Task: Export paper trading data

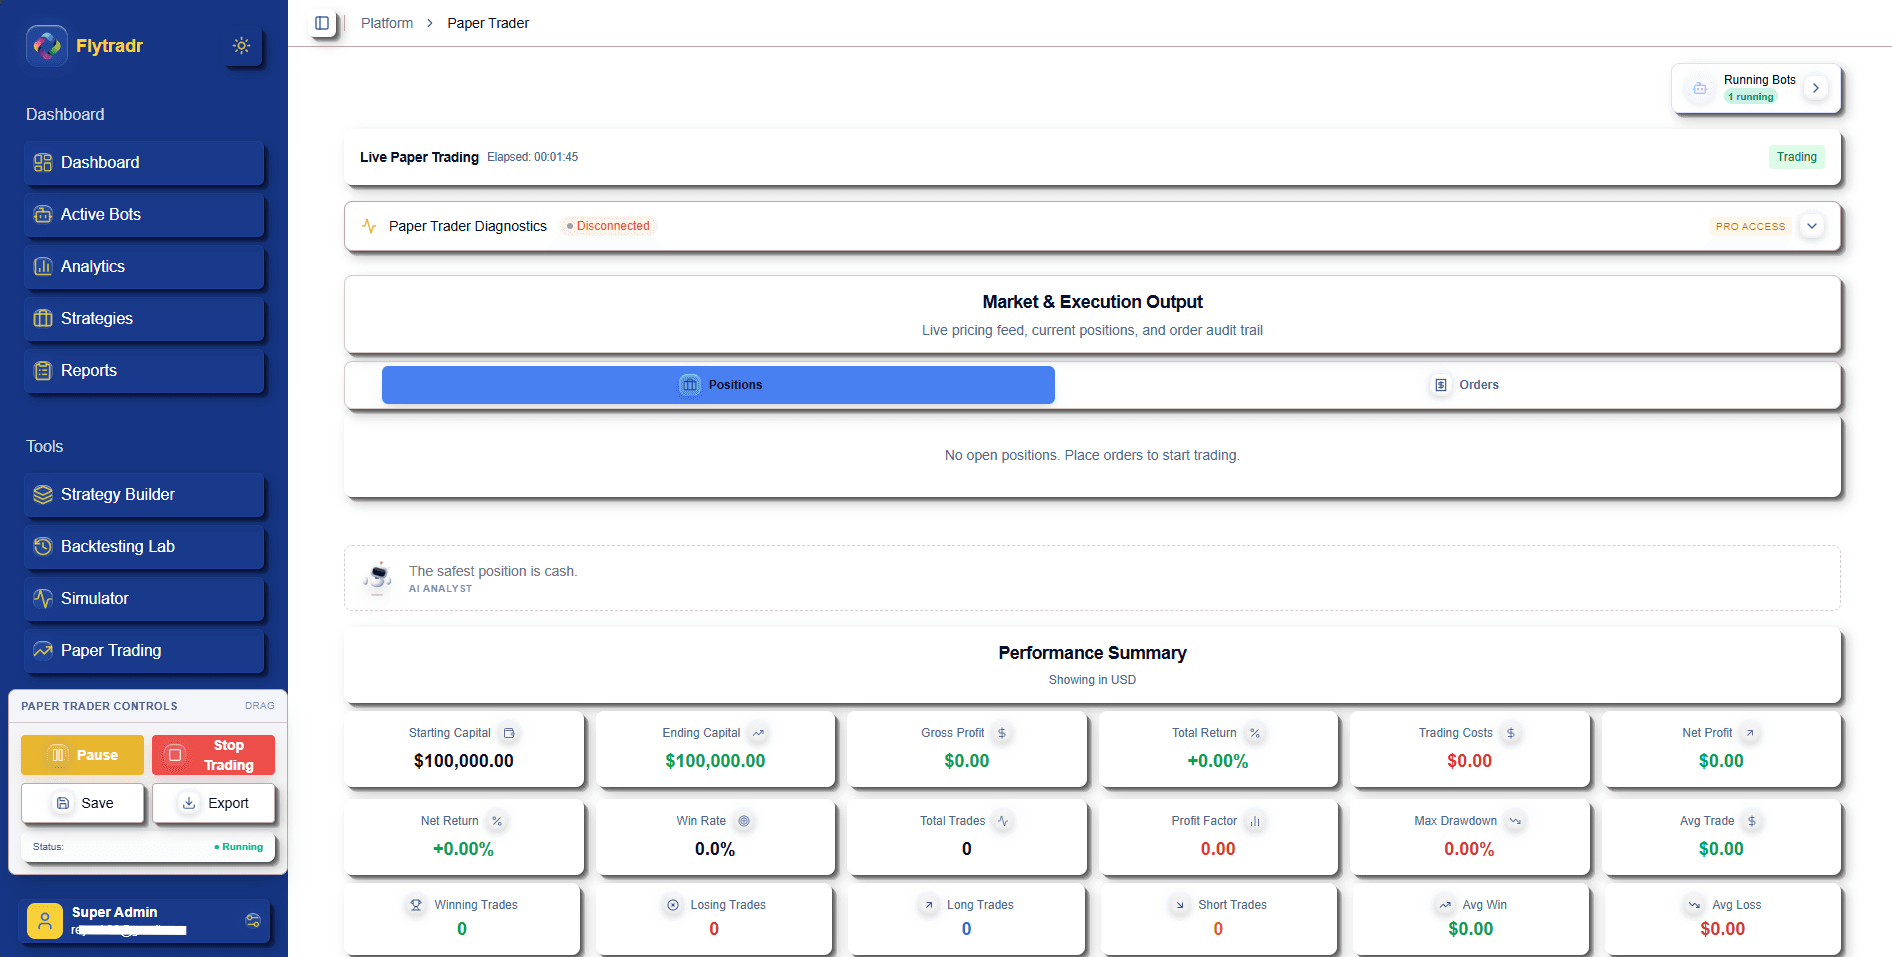Action: (x=214, y=803)
